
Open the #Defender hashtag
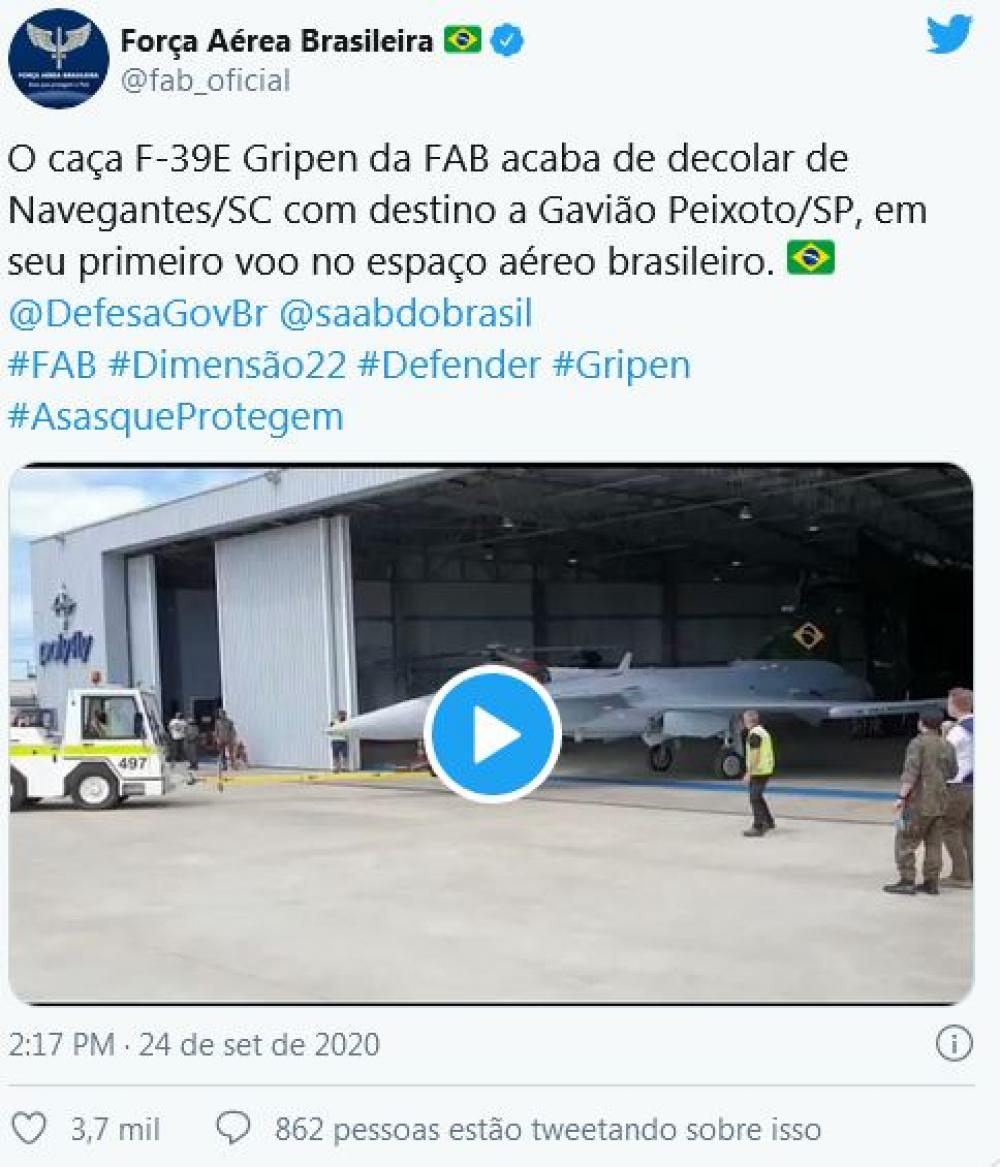[449, 365]
